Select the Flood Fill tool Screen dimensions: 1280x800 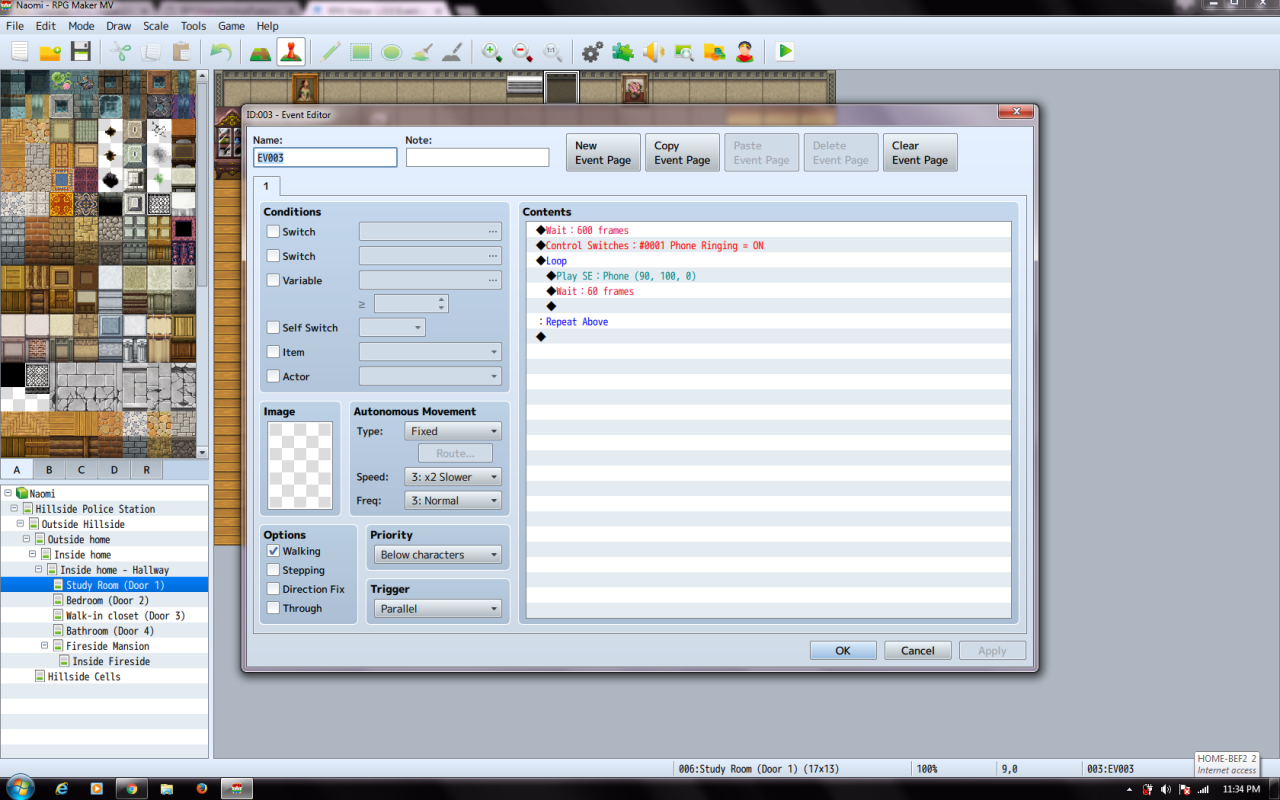tap(421, 52)
